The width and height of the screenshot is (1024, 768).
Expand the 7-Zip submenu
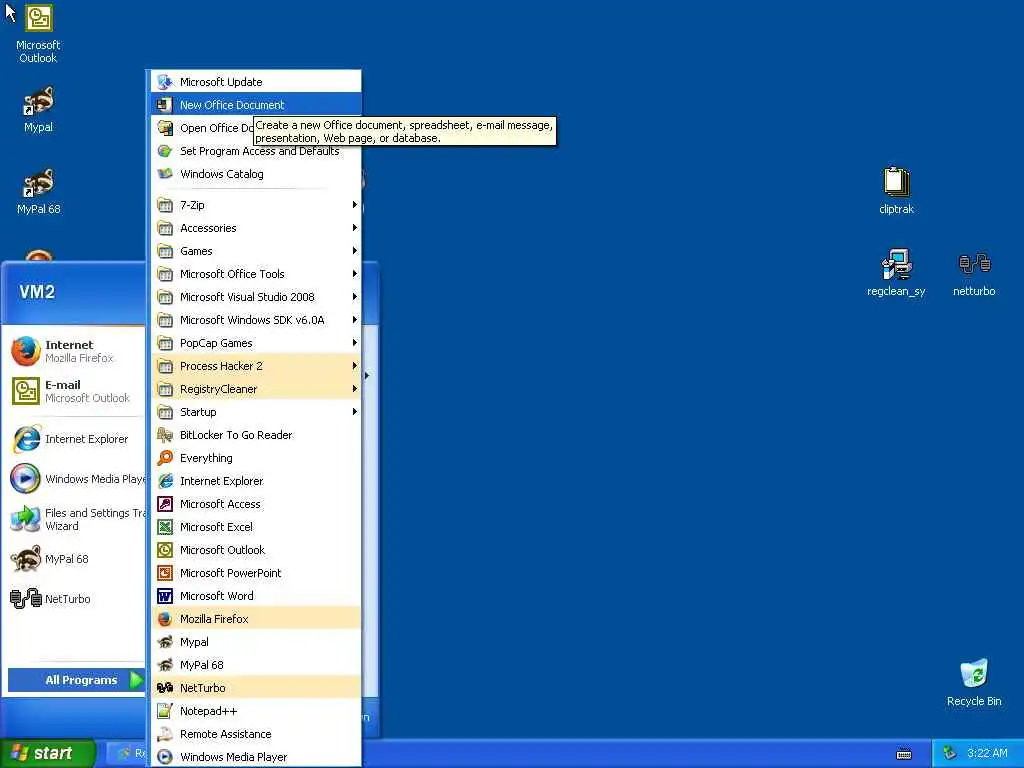[x=256, y=205]
